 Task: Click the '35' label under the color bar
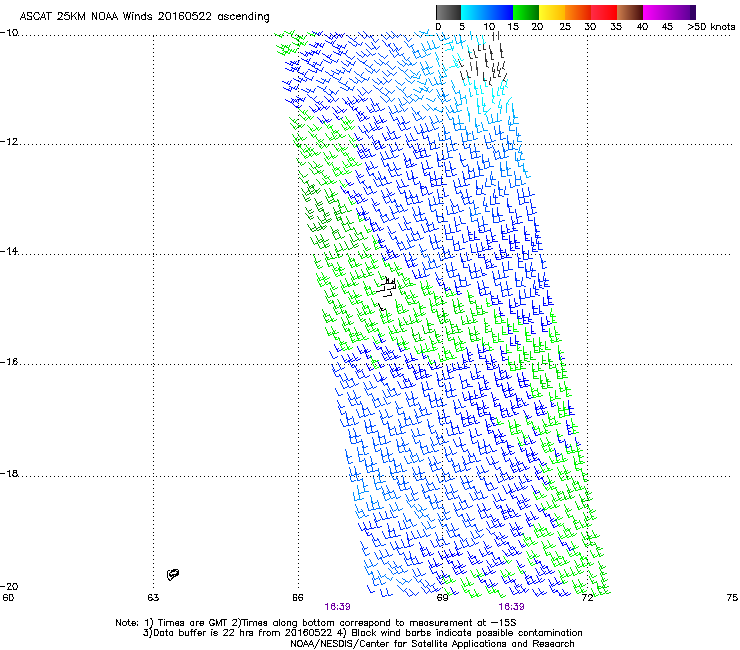616,27
